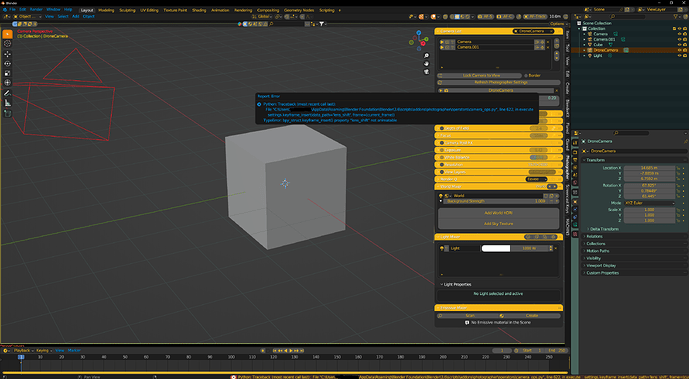Click the Cube mesh data icon in outliner
The height and width of the screenshot is (379, 689).
(x=610, y=45)
